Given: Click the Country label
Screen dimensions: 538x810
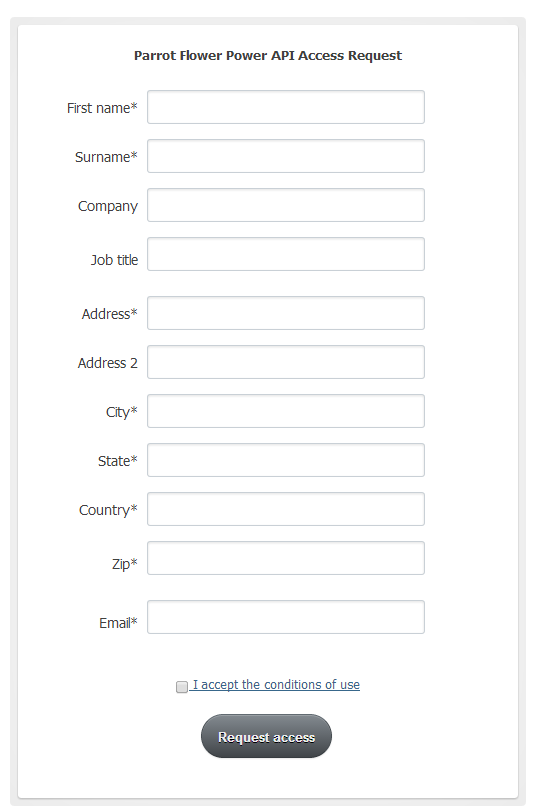Looking at the screenshot, I should click(x=108, y=510).
